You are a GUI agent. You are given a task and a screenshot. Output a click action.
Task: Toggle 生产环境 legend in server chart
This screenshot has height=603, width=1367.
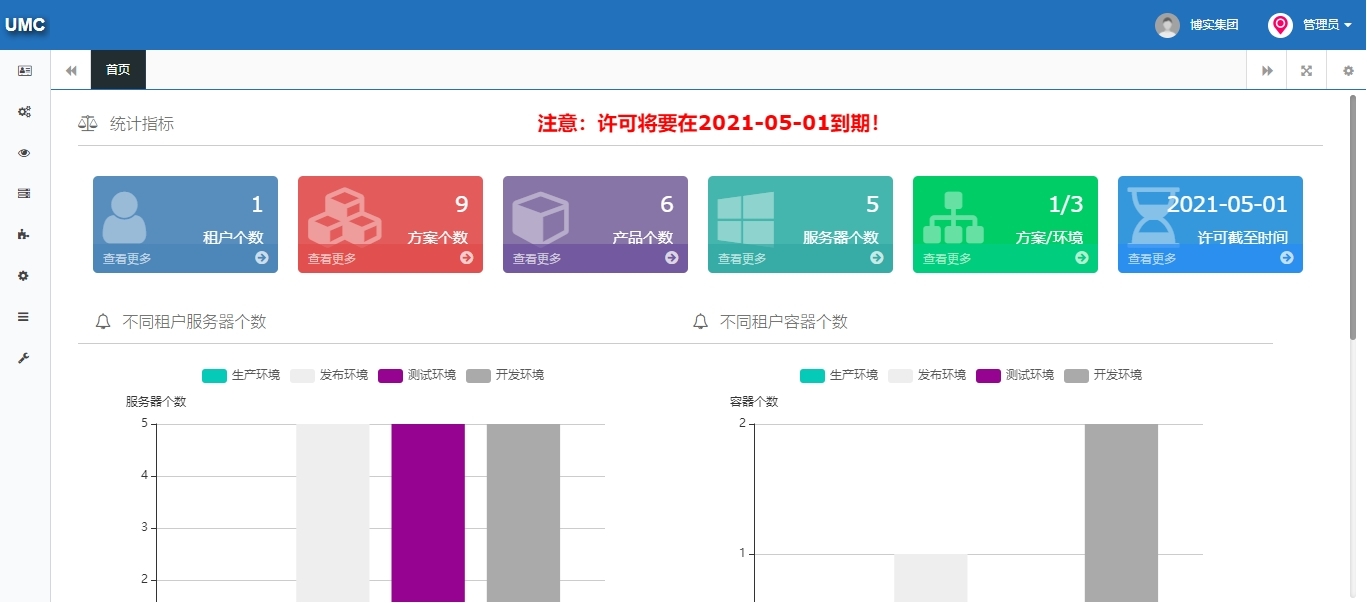coord(241,375)
